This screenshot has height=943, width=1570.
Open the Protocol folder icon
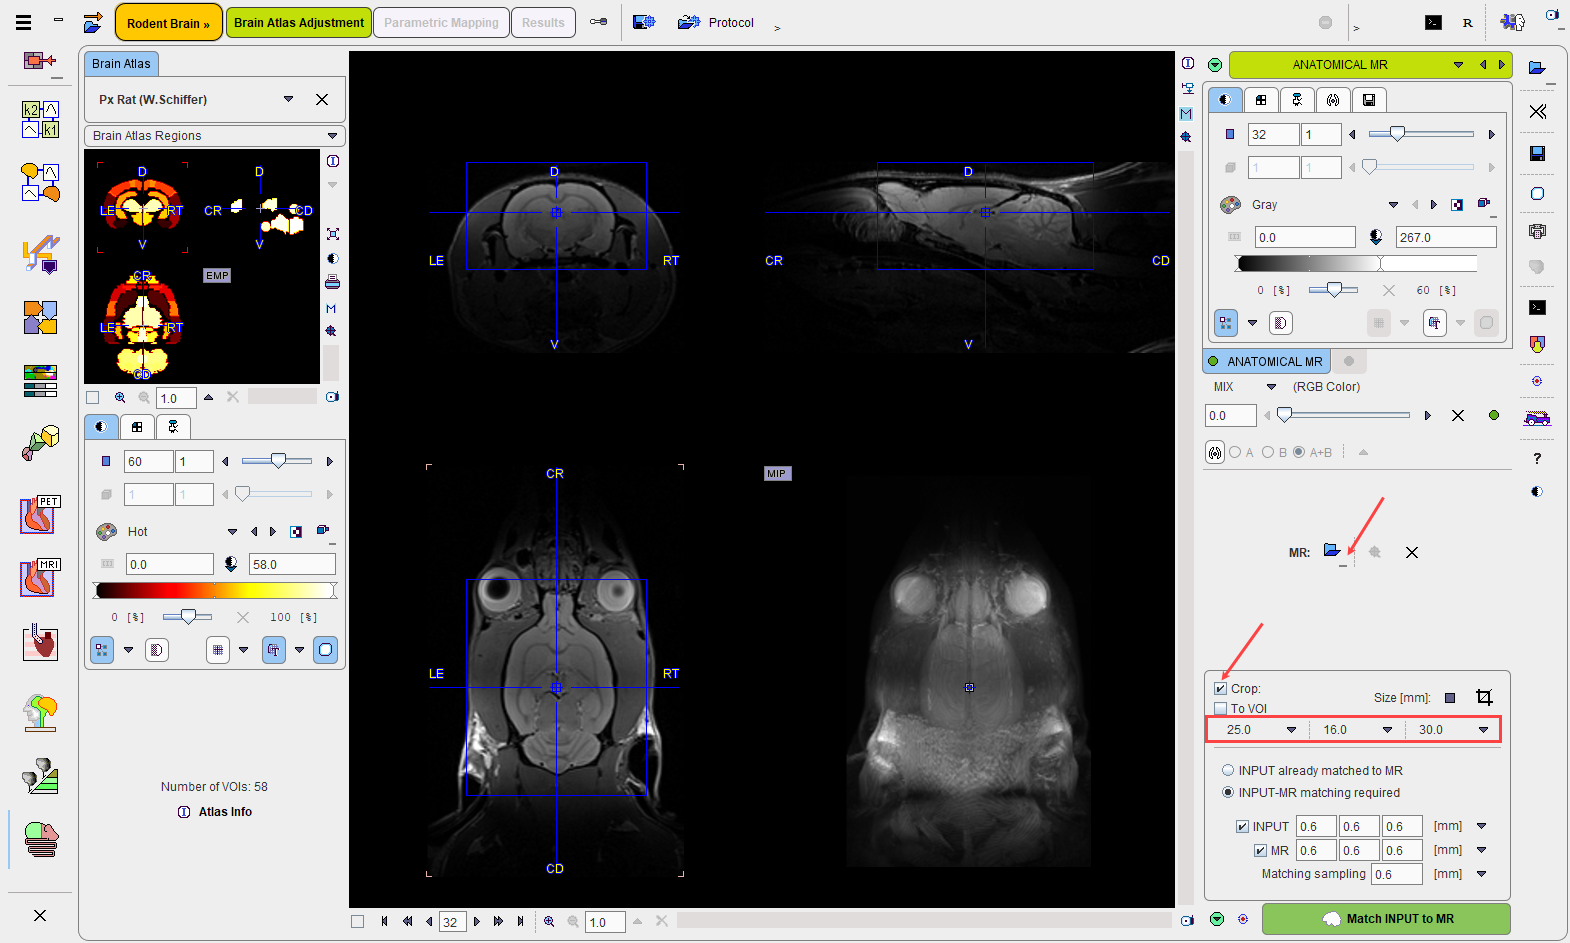688,22
